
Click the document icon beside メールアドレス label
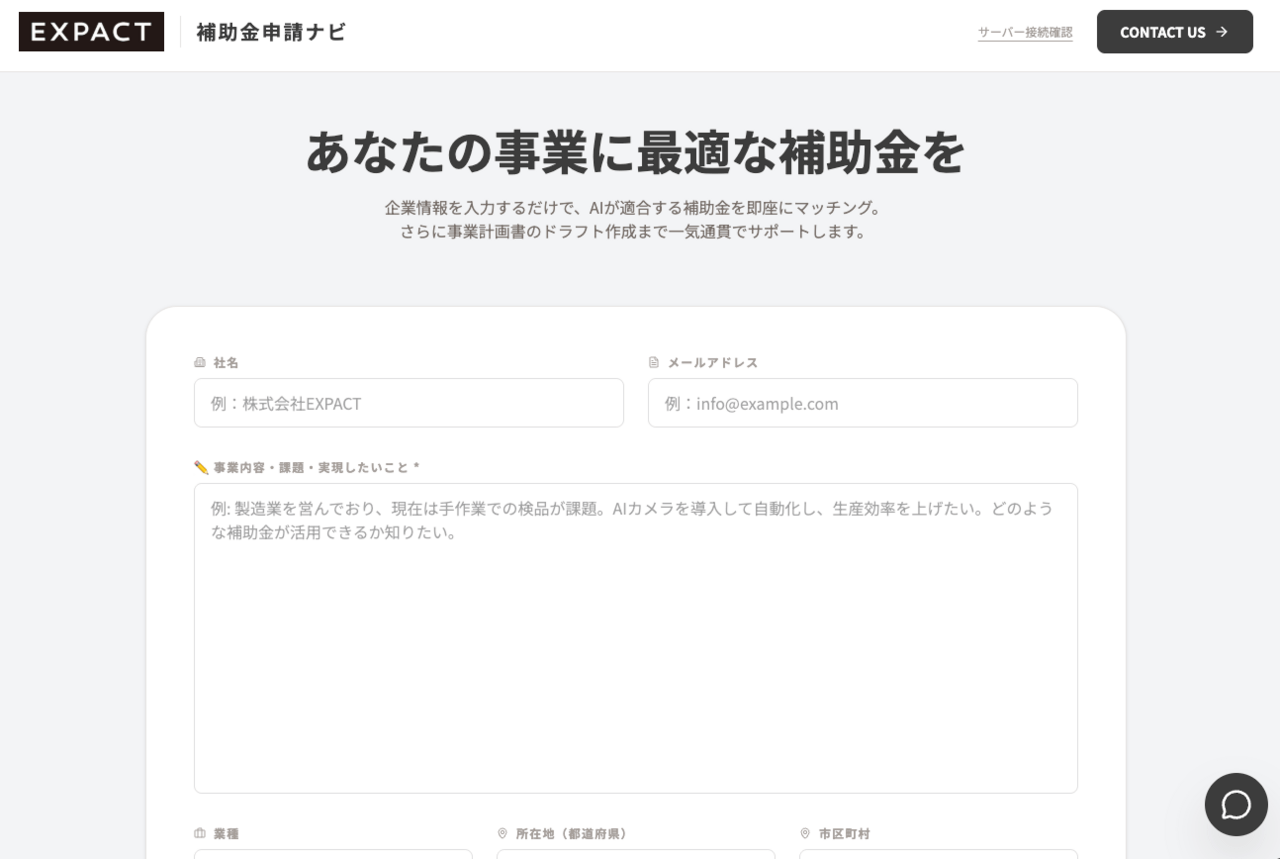653,362
